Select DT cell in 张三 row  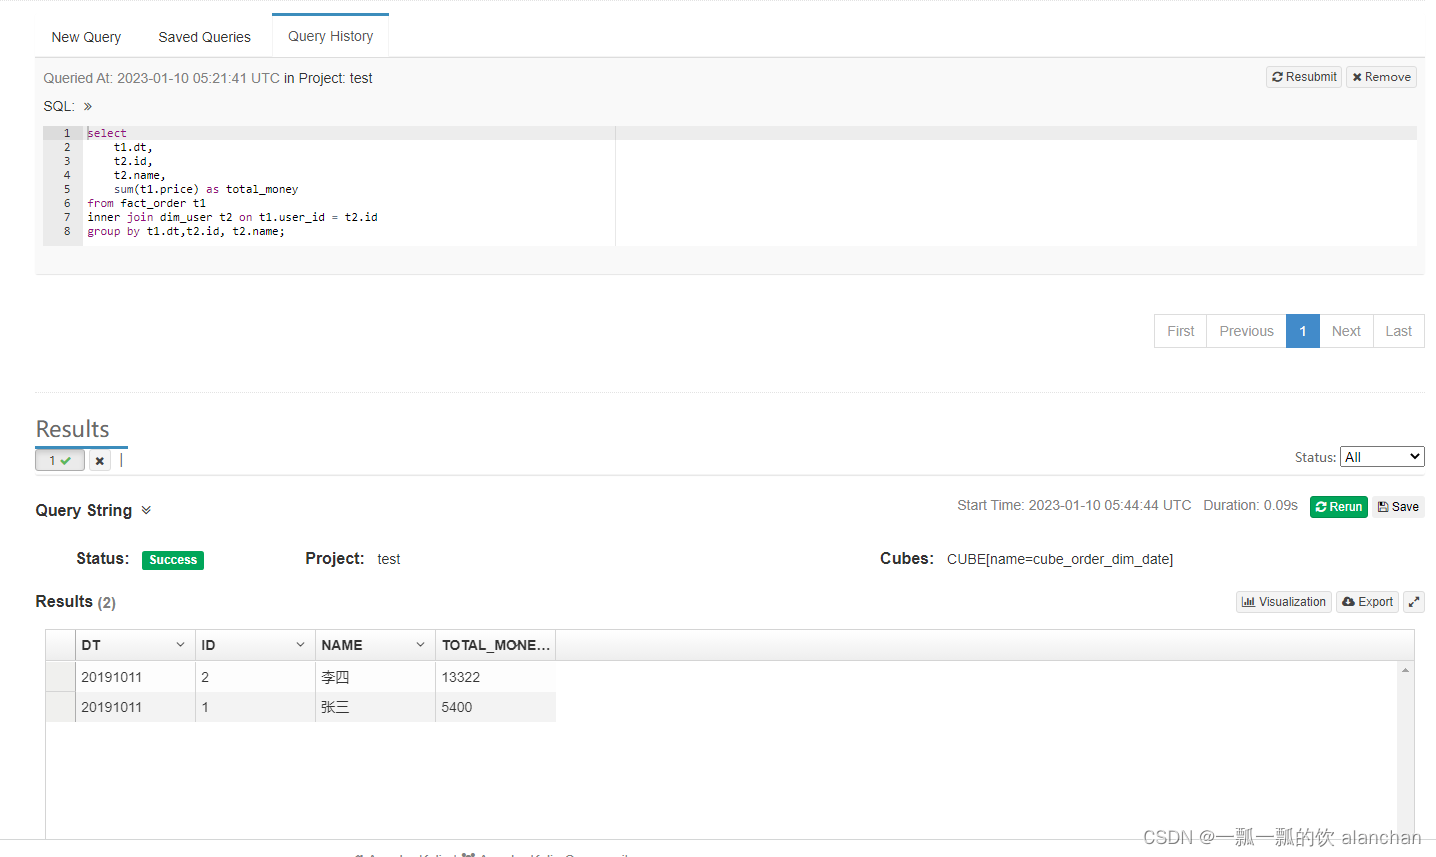135,707
